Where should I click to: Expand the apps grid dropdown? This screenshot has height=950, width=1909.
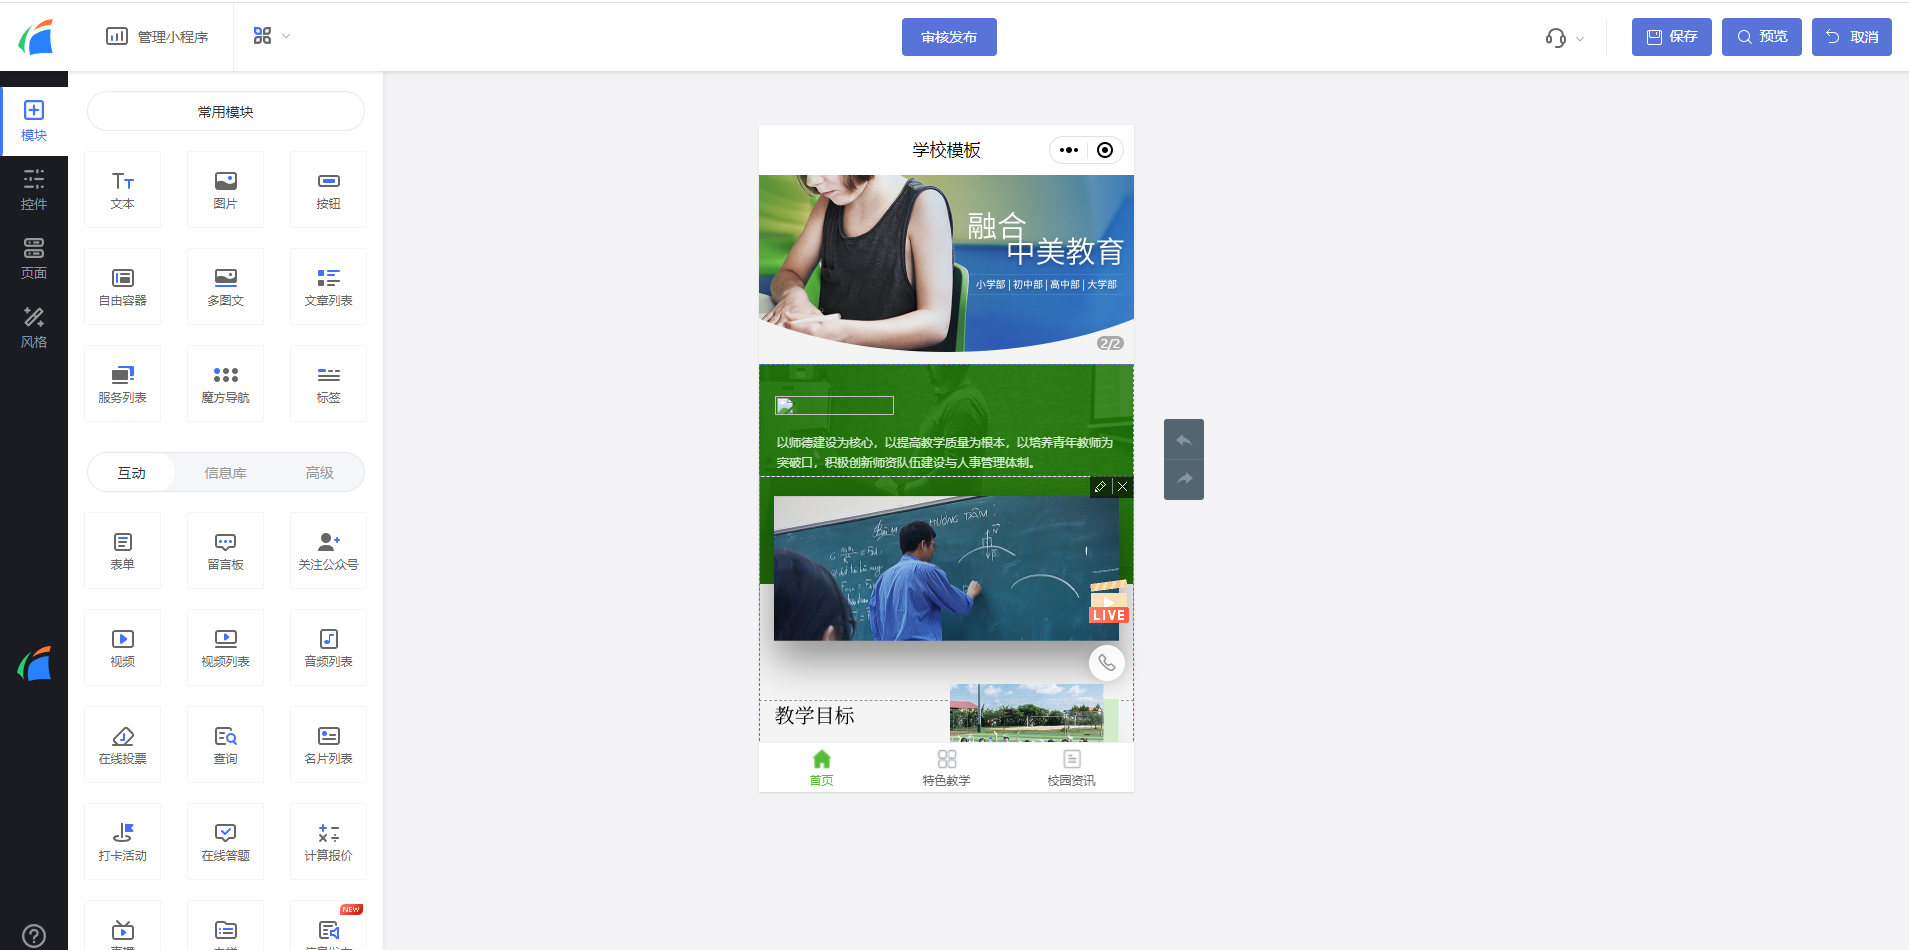(271, 36)
